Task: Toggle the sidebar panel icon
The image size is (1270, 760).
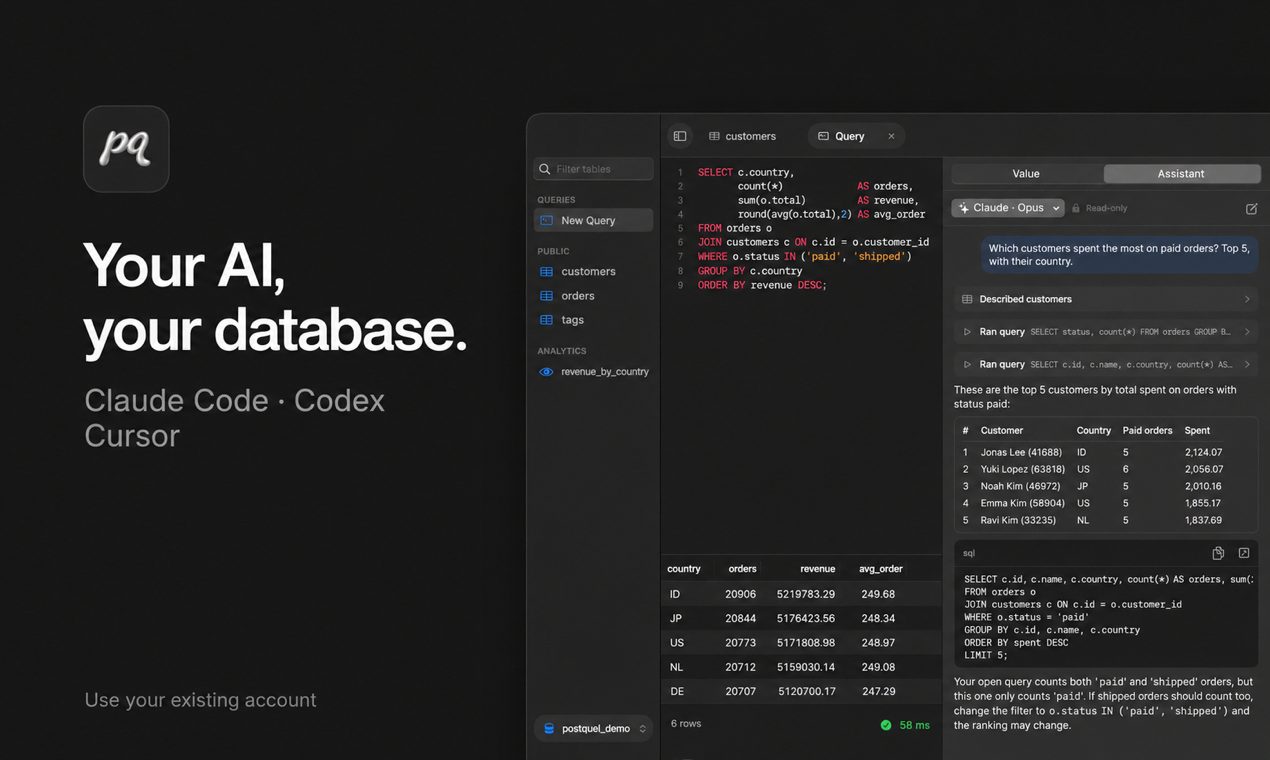Action: pyautogui.click(x=680, y=136)
